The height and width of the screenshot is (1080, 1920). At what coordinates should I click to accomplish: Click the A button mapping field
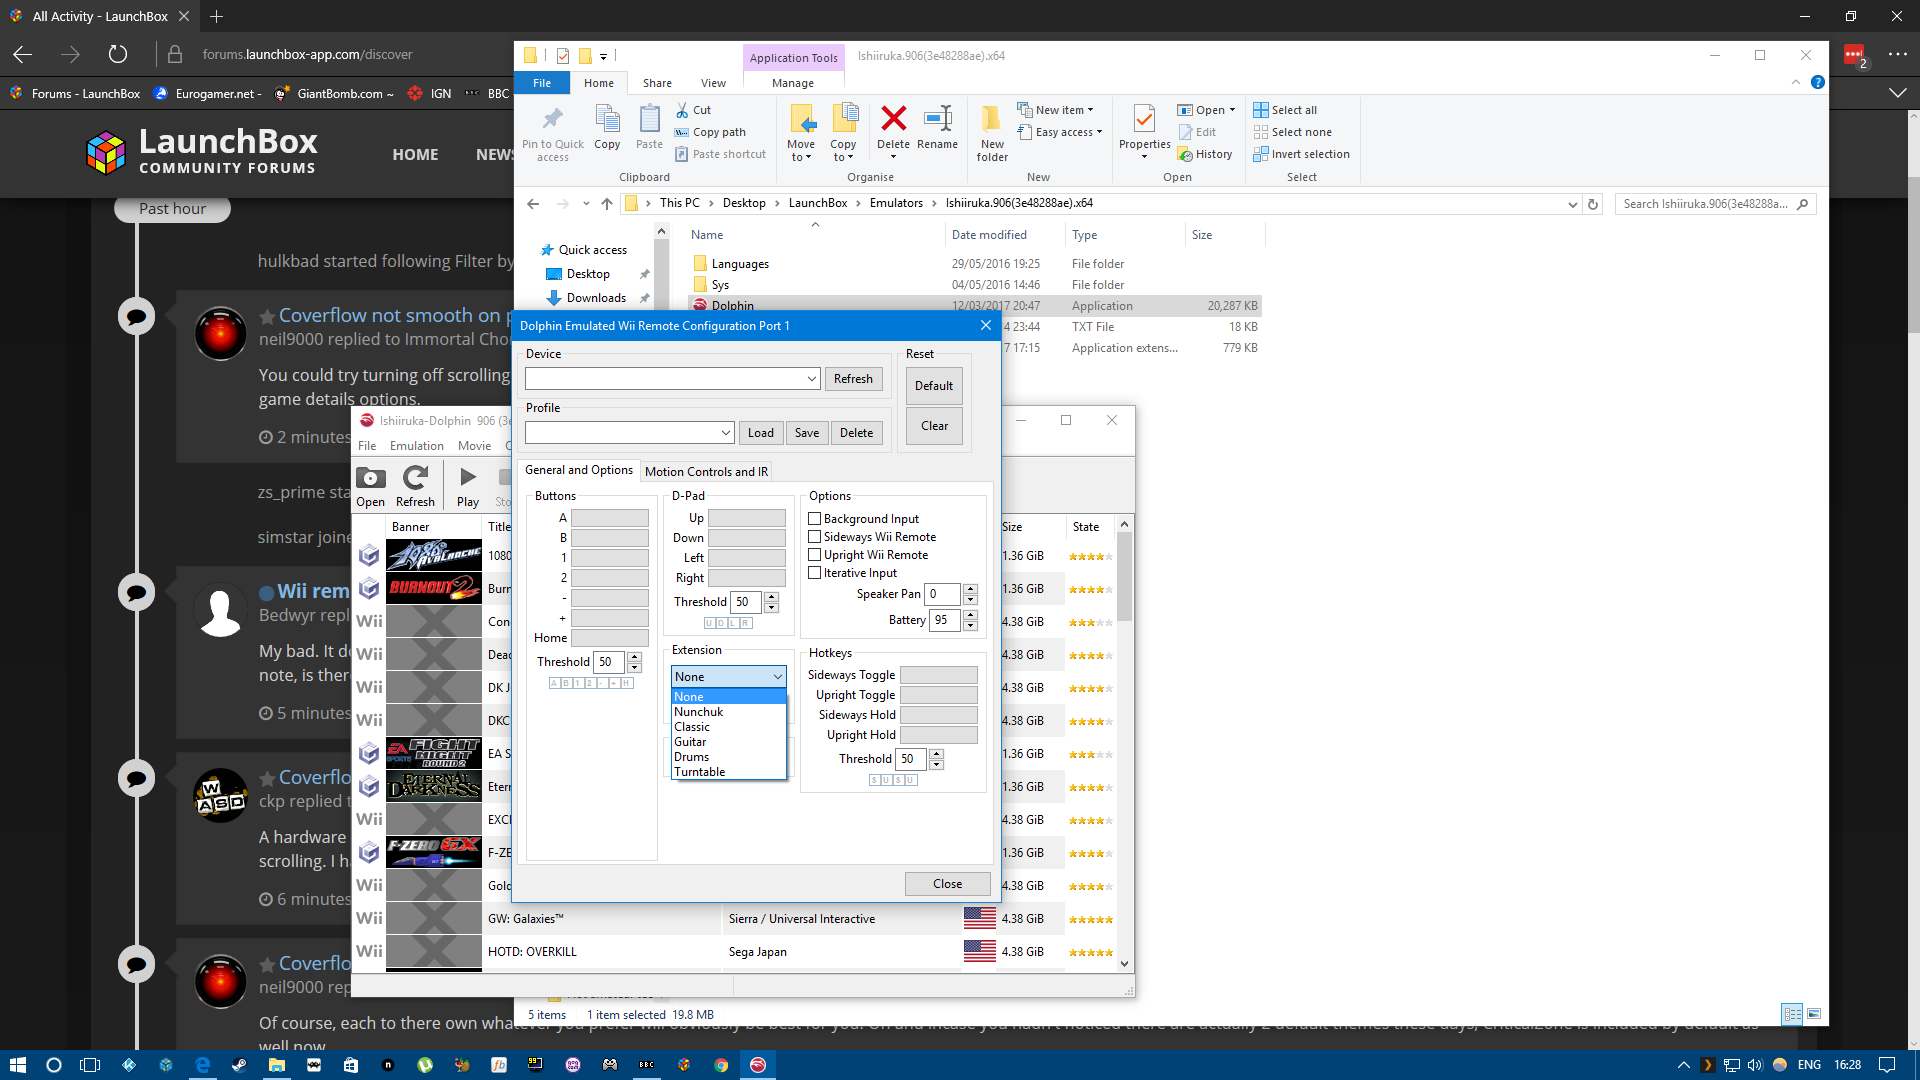[610, 518]
